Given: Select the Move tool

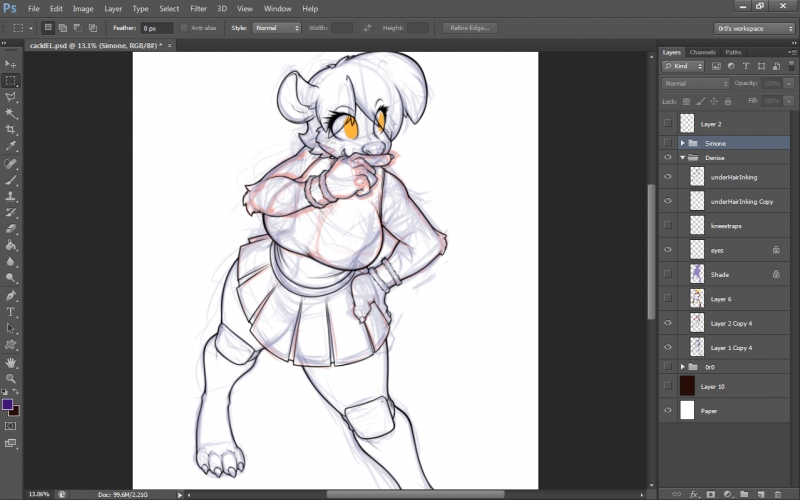Looking at the screenshot, I should click(x=11, y=64).
